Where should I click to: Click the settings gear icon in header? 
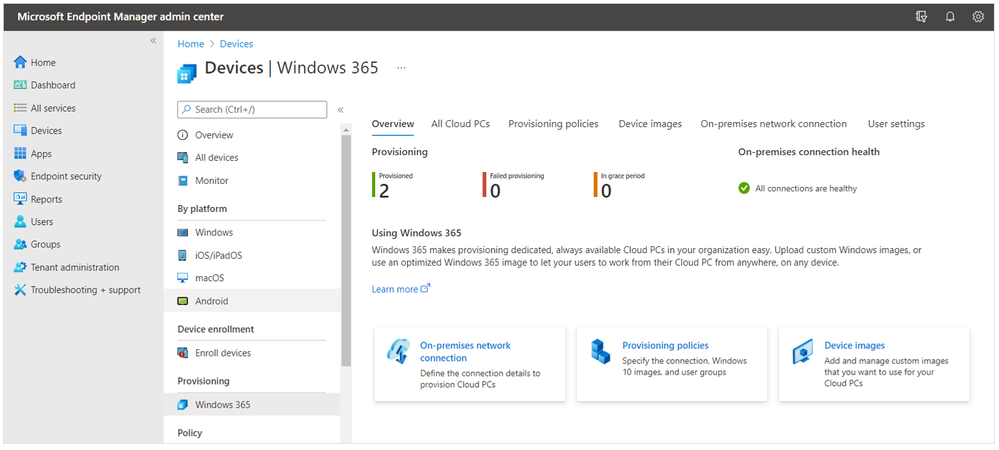pos(978,17)
